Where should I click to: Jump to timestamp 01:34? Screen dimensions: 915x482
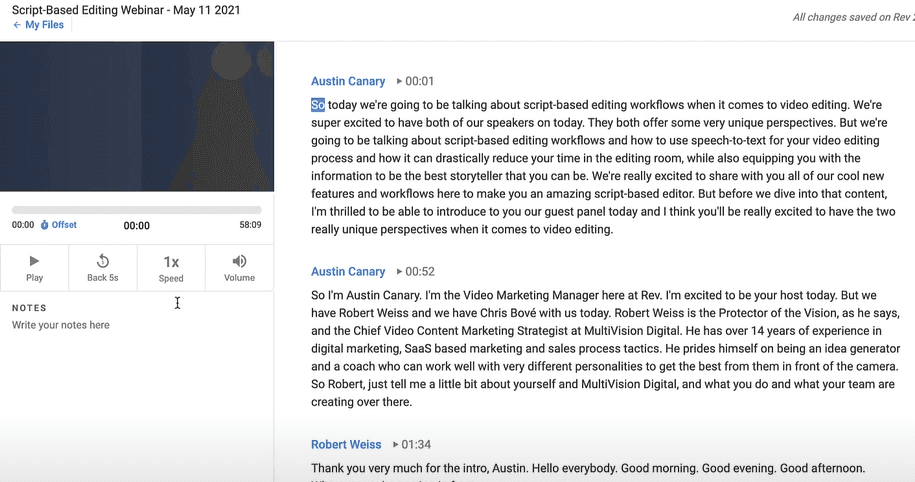417,444
